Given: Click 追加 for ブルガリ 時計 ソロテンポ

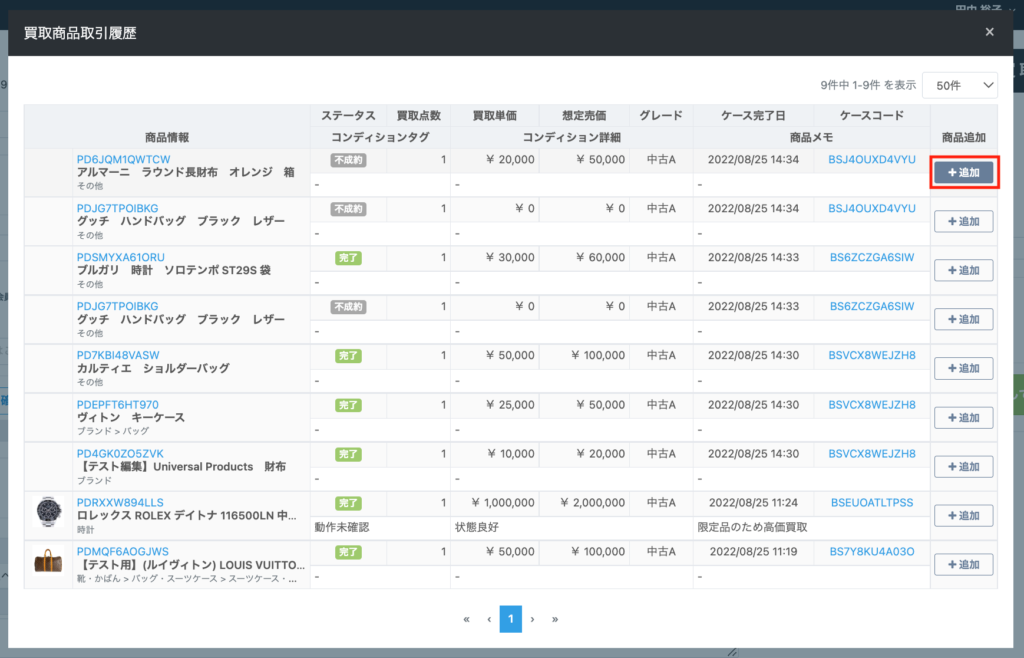Looking at the screenshot, I should (x=963, y=271).
